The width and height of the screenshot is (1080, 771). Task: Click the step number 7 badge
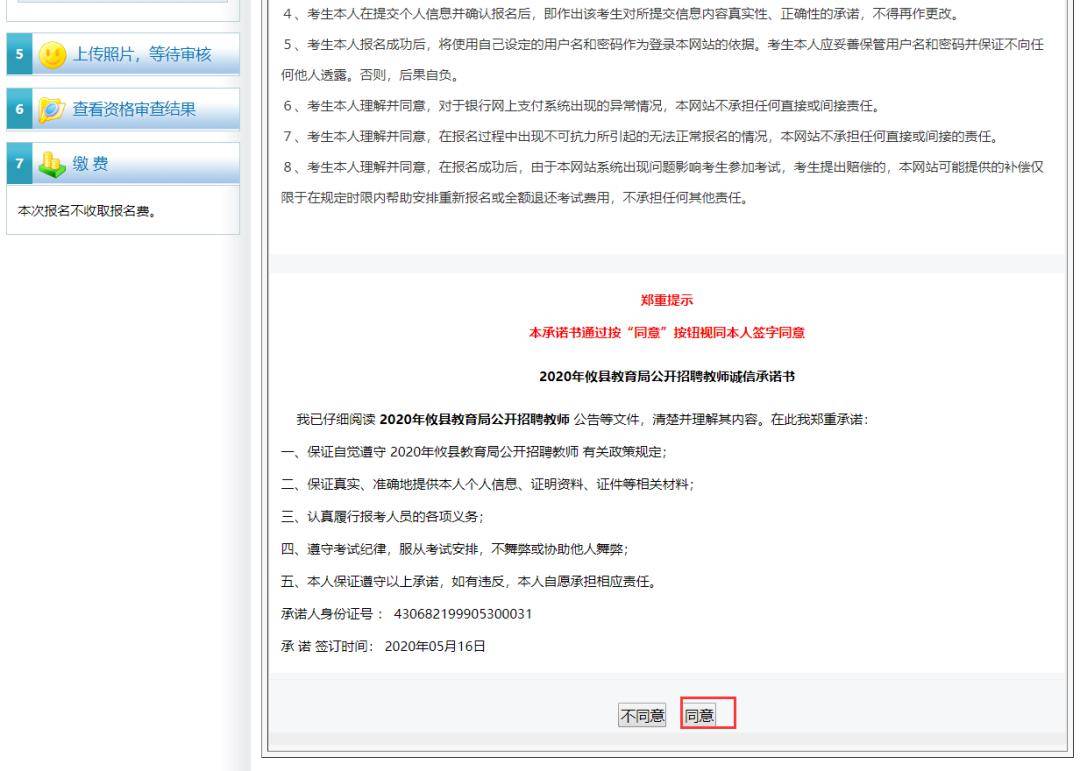[x=19, y=163]
